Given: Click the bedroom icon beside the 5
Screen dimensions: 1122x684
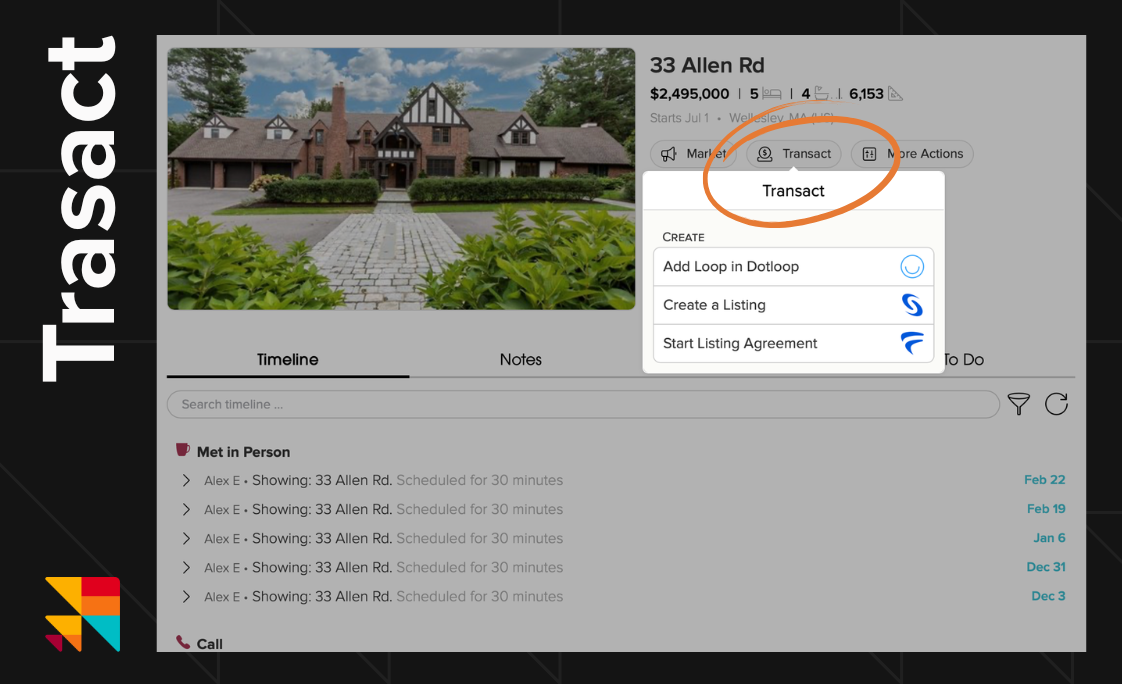Looking at the screenshot, I should coord(770,93).
